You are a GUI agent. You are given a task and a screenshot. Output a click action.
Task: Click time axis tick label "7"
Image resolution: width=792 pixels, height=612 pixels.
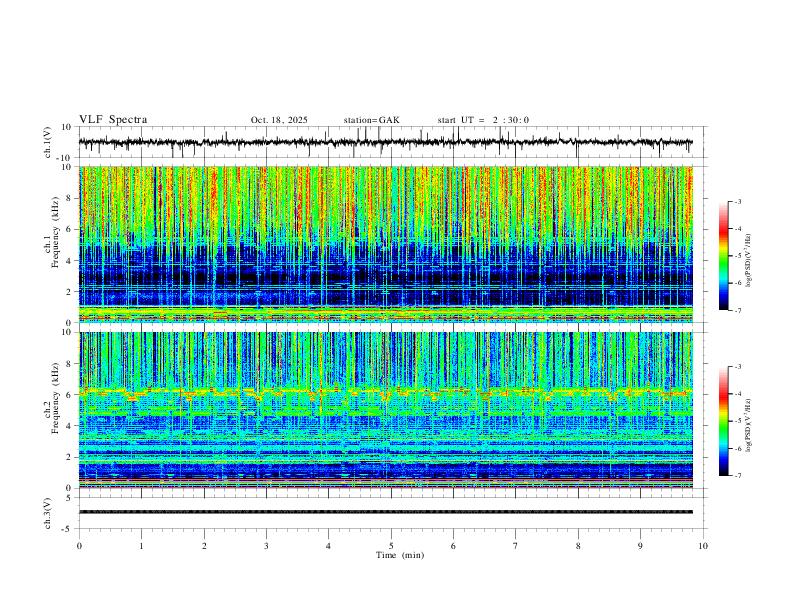coord(516,546)
